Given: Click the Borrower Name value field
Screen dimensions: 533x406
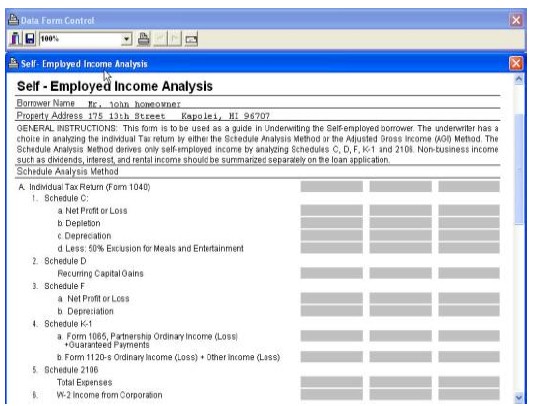Looking at the screenshot, I should tap(134, 104).
